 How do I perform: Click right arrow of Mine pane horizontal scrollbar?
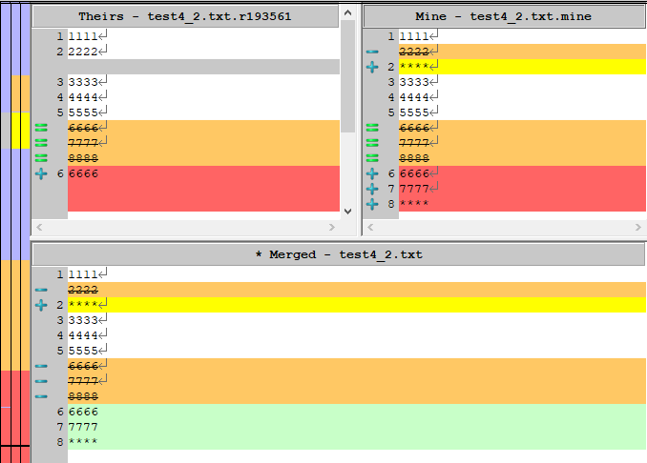639,229
